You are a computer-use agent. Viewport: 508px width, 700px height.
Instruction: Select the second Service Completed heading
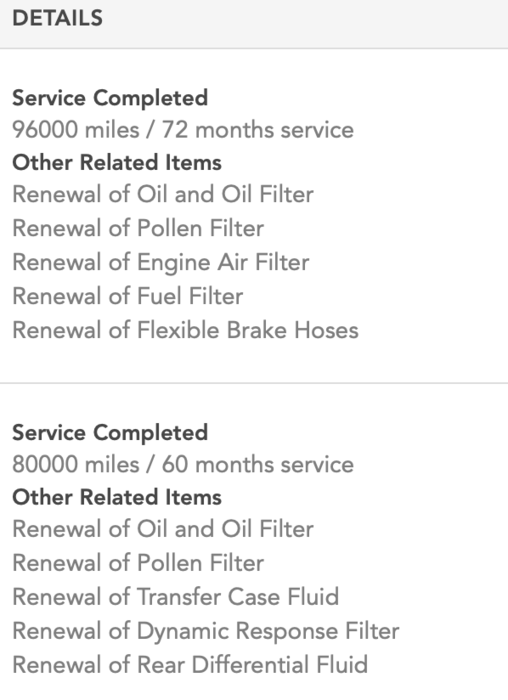[110, 433]
